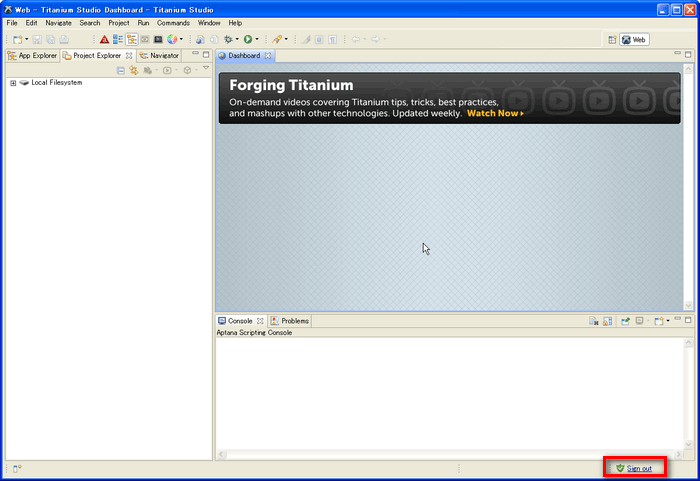Click the grayed back navigation arrow
The height and width of the screenshot is (481, 700).
[356, 39]
